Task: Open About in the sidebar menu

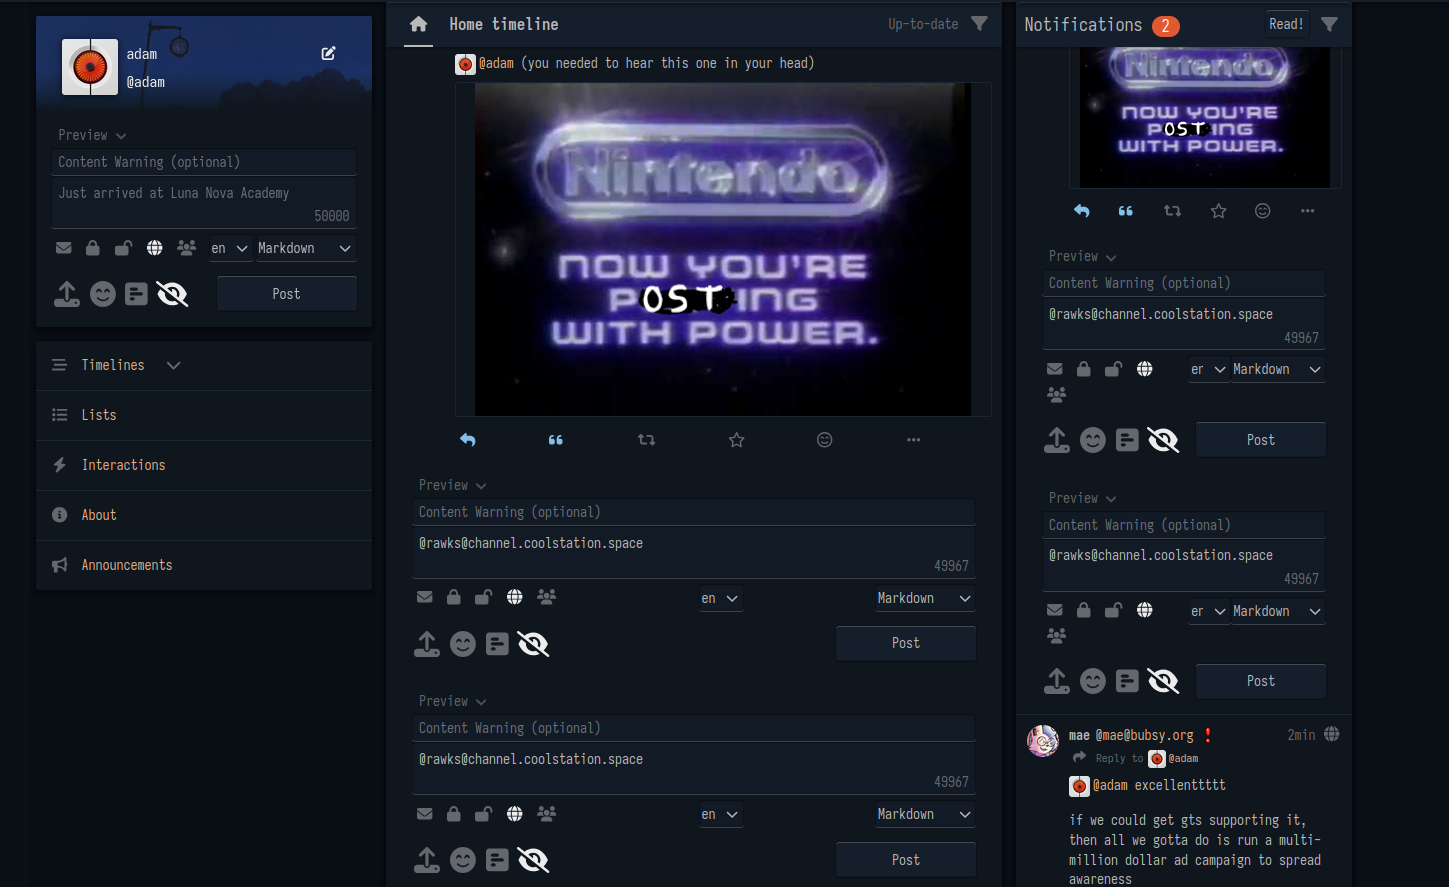Action: pos(204,515)
